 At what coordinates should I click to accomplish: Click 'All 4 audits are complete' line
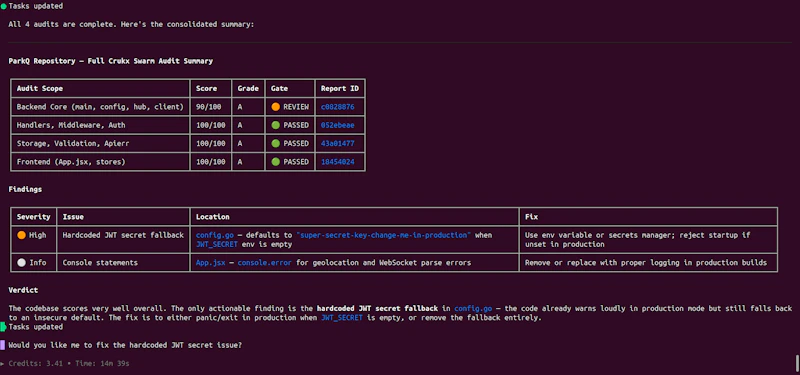point(131,24)
